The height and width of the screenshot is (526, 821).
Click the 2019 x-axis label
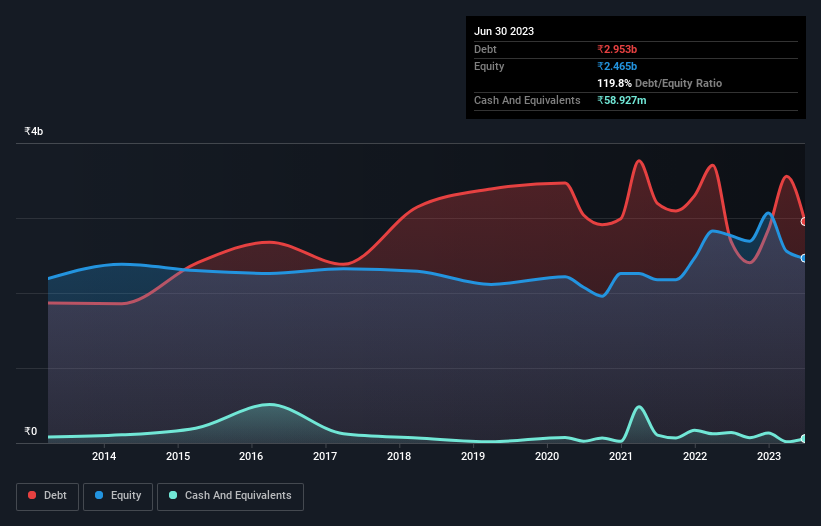(473, 456)
